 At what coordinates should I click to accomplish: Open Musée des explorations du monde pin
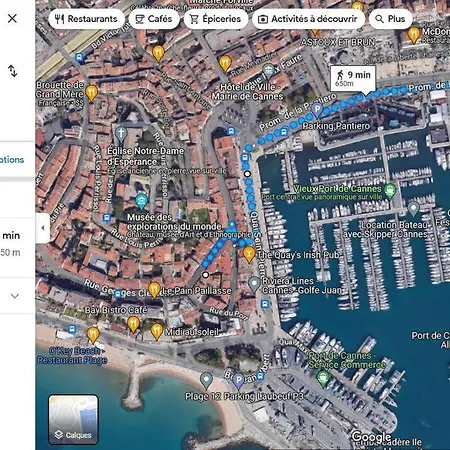[142, 202]
